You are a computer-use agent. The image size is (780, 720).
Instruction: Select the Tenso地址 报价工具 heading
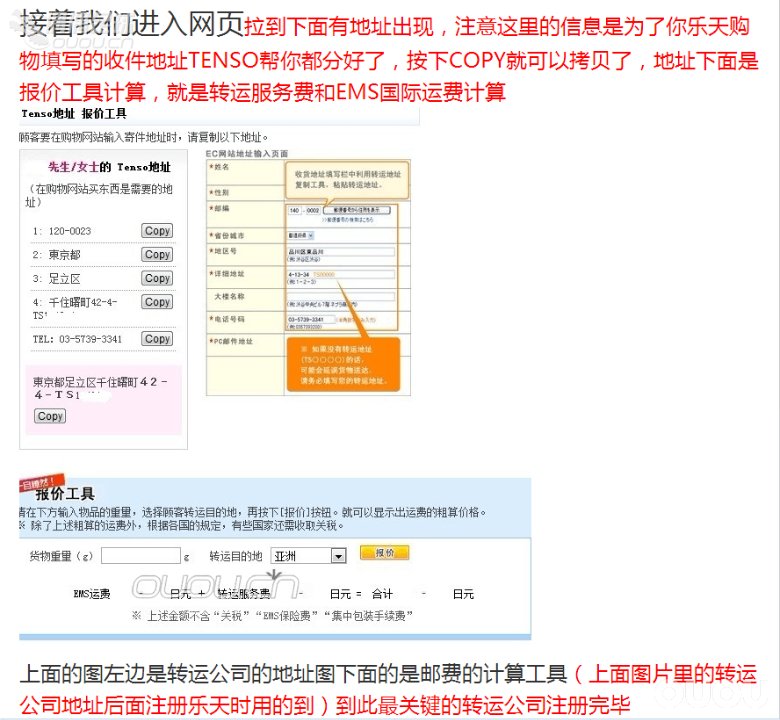pos(74,114)
